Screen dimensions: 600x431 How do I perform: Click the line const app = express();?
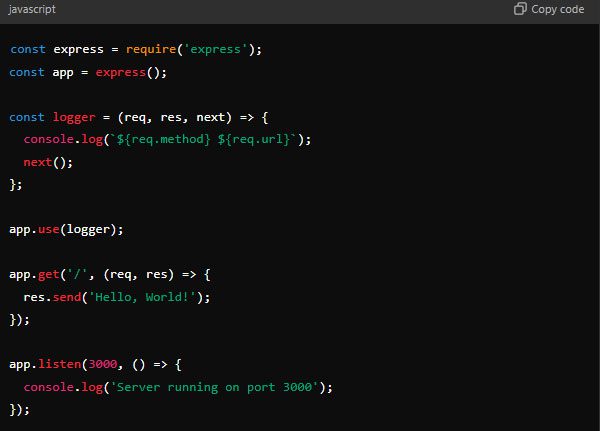click(88, 72)
